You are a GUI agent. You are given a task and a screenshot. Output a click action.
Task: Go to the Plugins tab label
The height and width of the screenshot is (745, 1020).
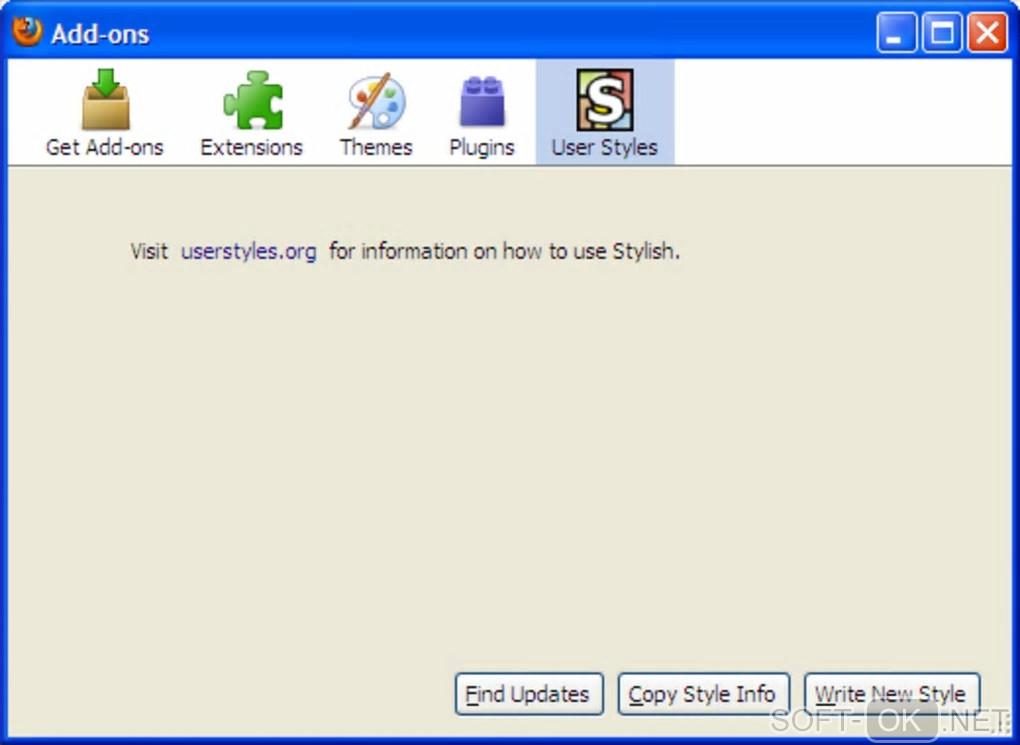(482, 148)
